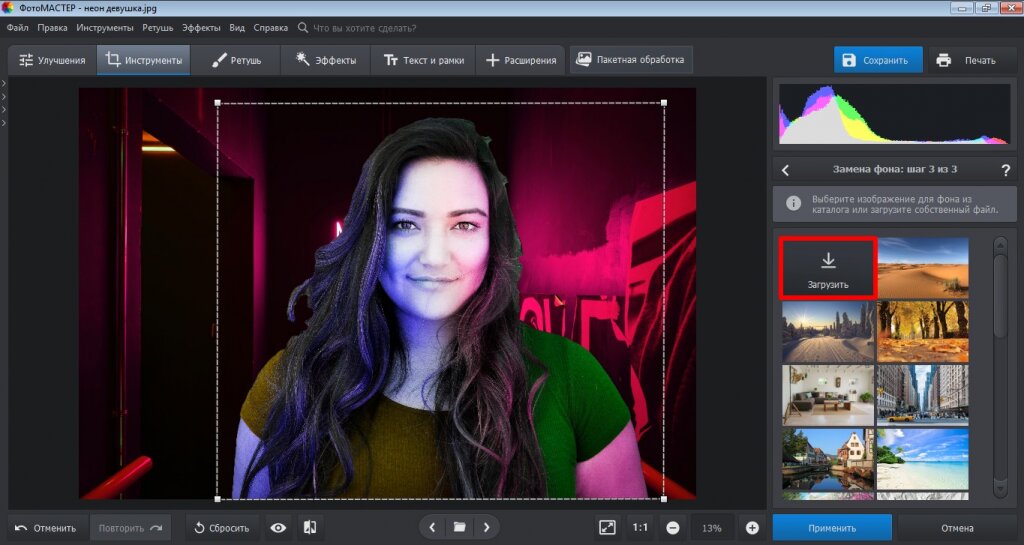
Task: Click Загрузить to upload a background
Action: [x=828, y=268]
